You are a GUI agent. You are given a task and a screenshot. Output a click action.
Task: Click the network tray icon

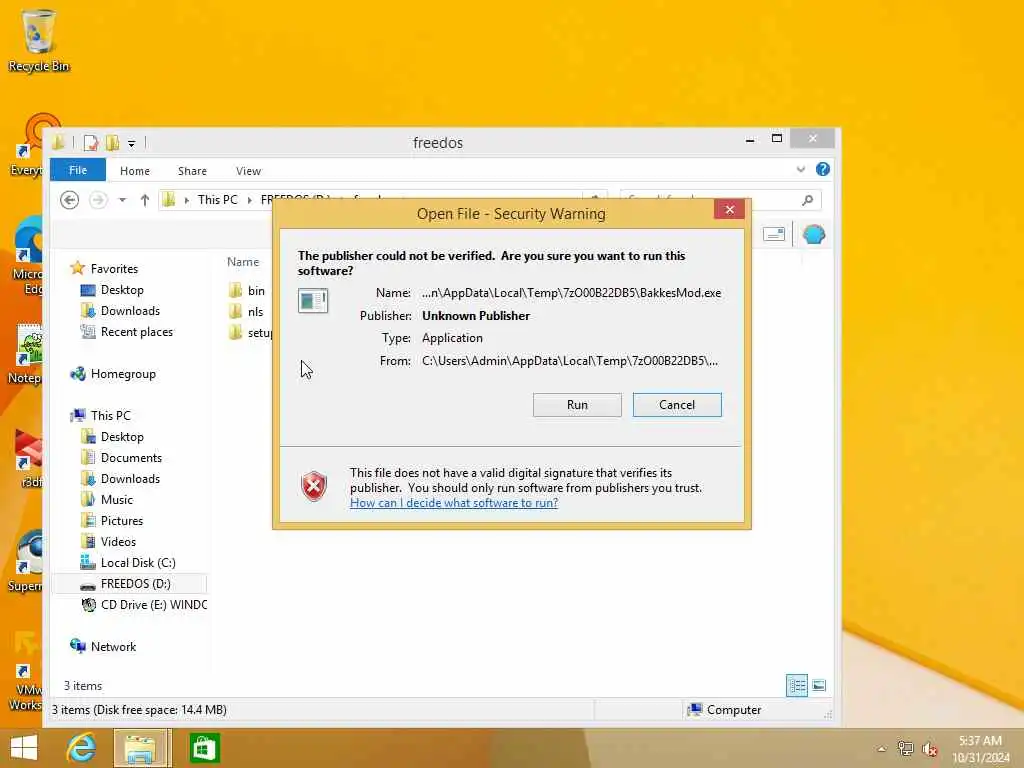point(905,748)
